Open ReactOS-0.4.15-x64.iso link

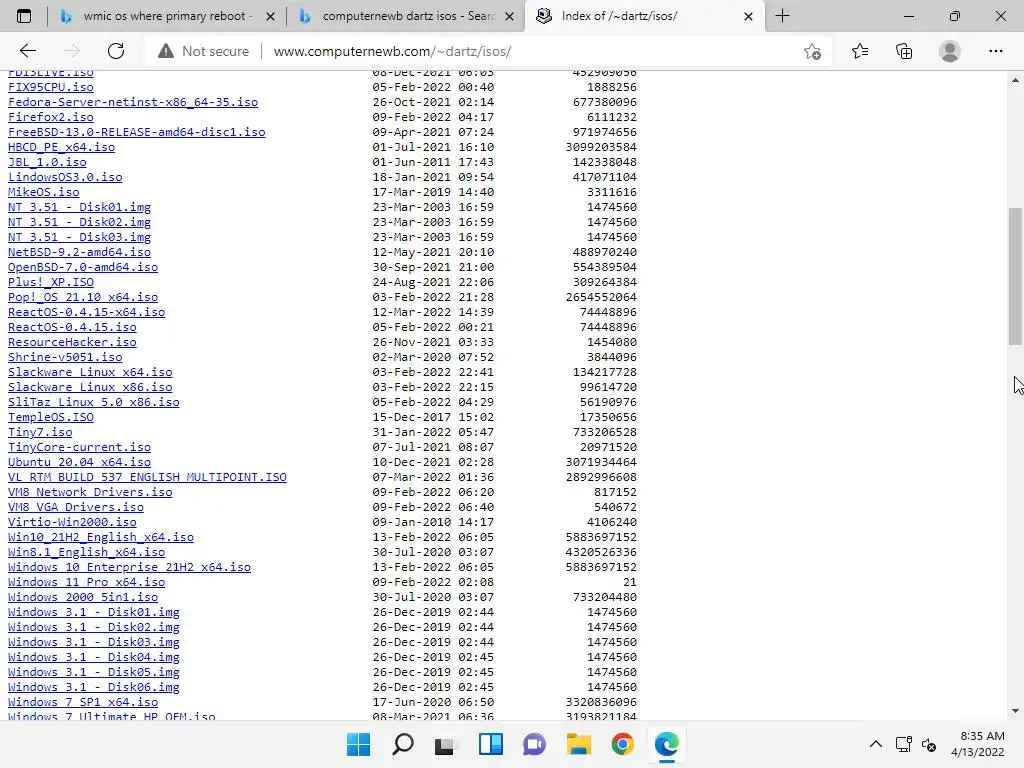pos(86,312)
